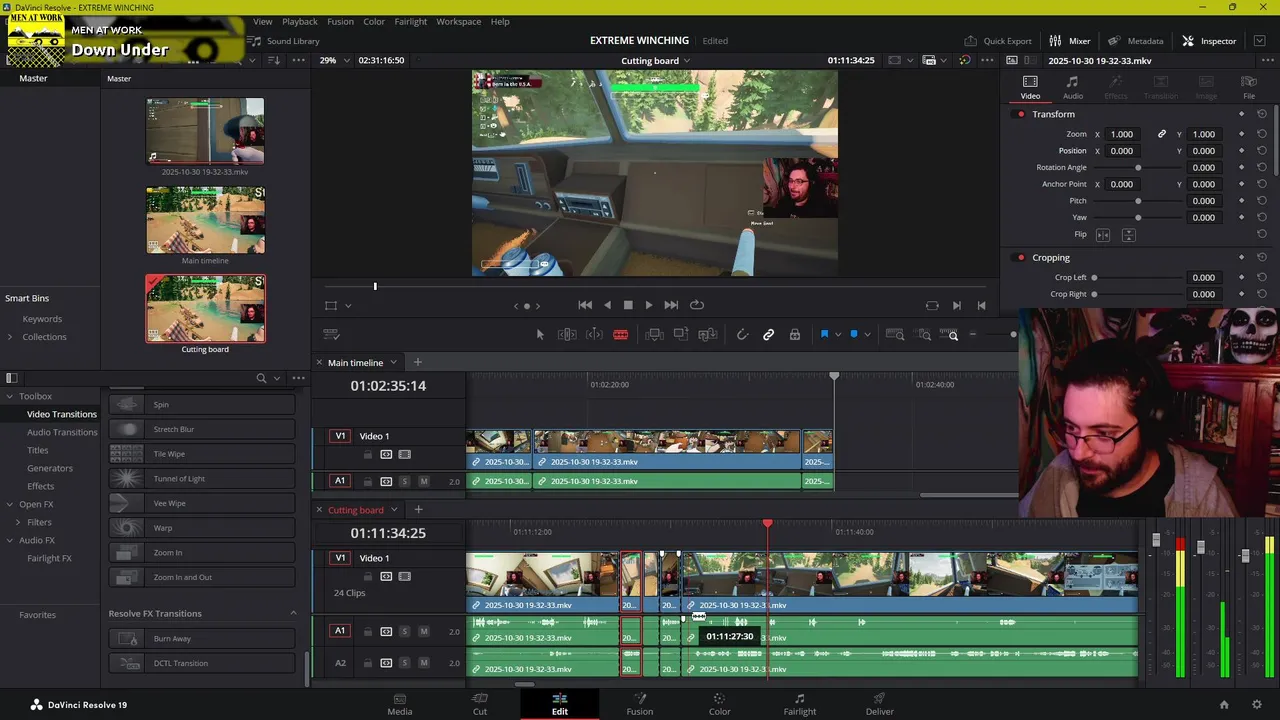Viewport: 1280px width, 720px height.
Task: Select the Cutting board thumbnail in media pool
Action: (205, 309)
